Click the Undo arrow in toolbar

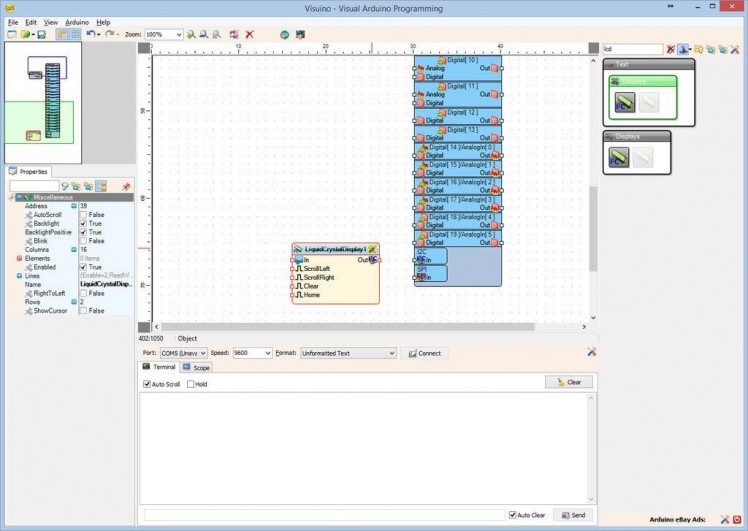[x=90, y=34]
